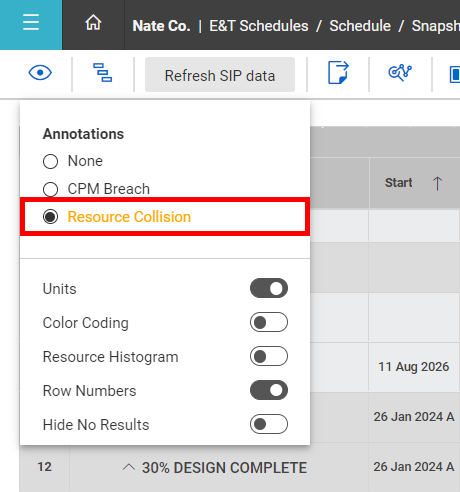Disable the Row Numbers toggle
Viewport: 460px width, 492px height.
pyautogui.click(x=269, y=390)
